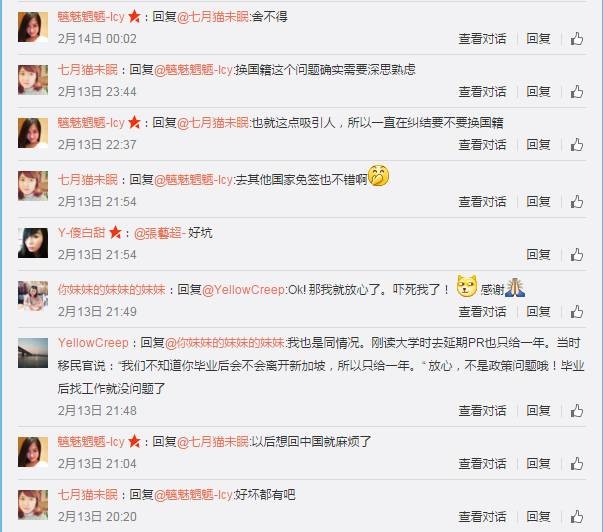The width and height of the screenshot is (603, 532).
Task: Open 查看对话 for the 21:48 comment
Action: tap(482, 410)
